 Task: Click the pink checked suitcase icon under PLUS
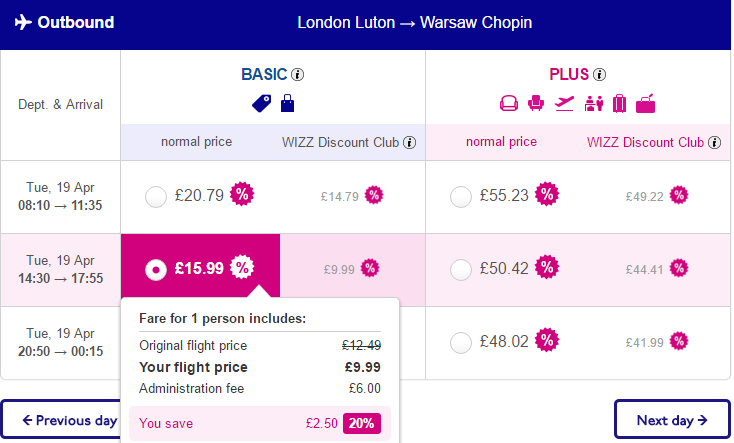(619, 103)
